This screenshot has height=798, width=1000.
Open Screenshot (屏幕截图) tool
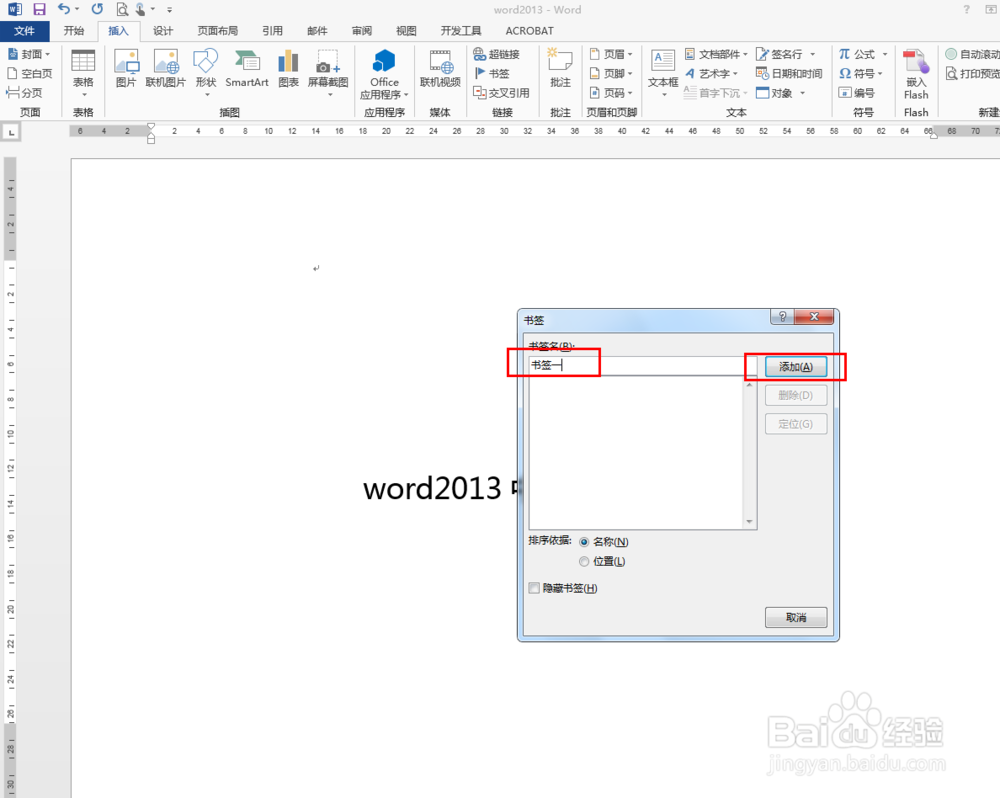(x=328, y=73)
